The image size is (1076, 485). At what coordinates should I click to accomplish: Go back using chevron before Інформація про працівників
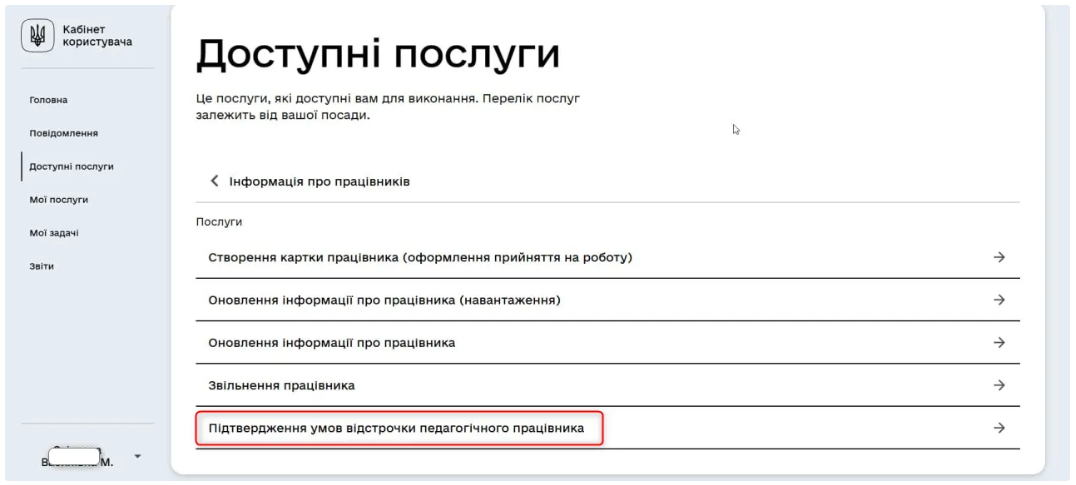click(x=213, y=182)
